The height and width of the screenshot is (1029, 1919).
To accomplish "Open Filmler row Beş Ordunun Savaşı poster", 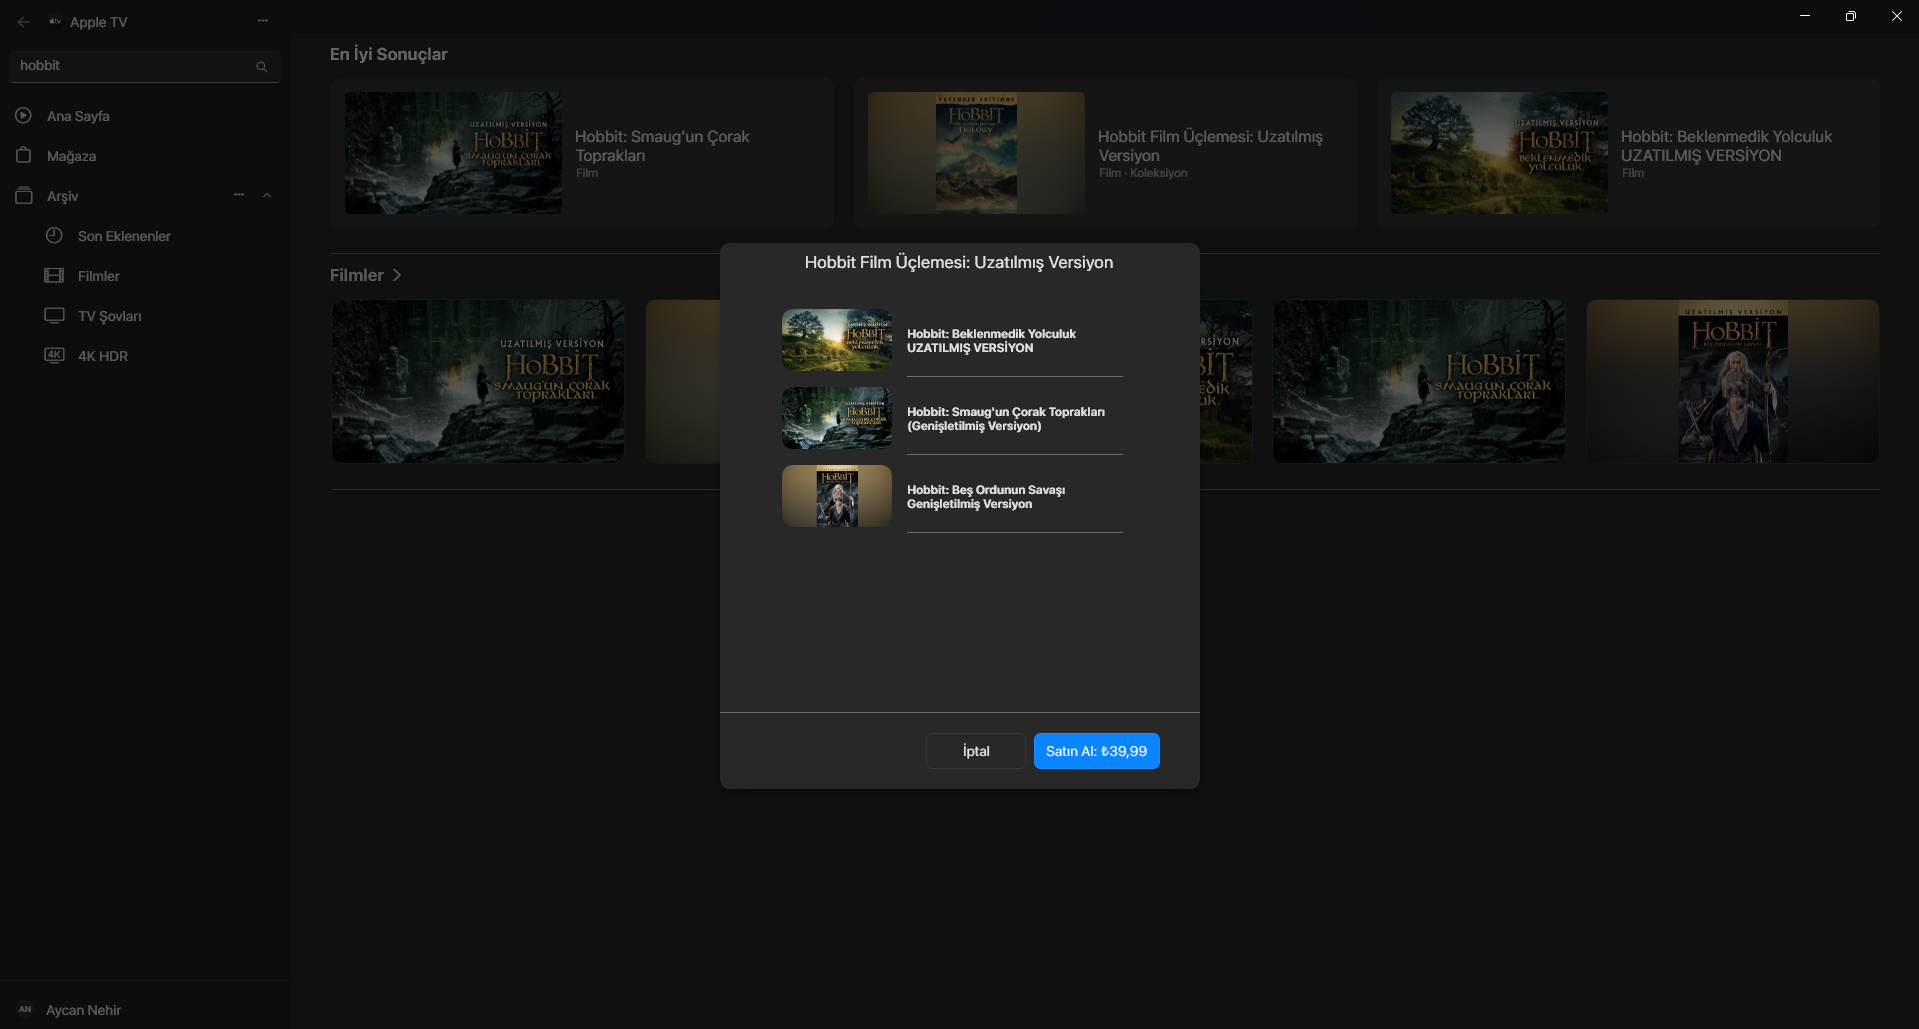I will coord(1733,381).
